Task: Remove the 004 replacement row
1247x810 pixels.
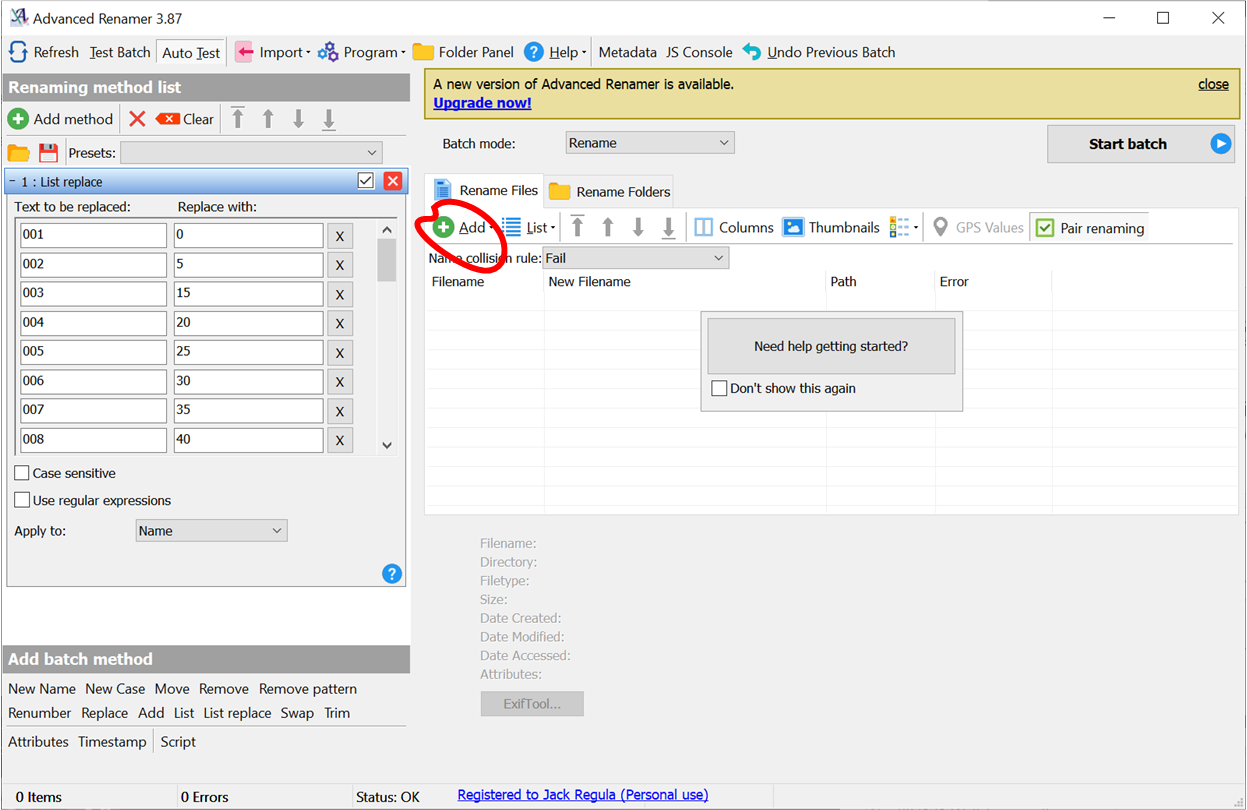Action: 340,324
